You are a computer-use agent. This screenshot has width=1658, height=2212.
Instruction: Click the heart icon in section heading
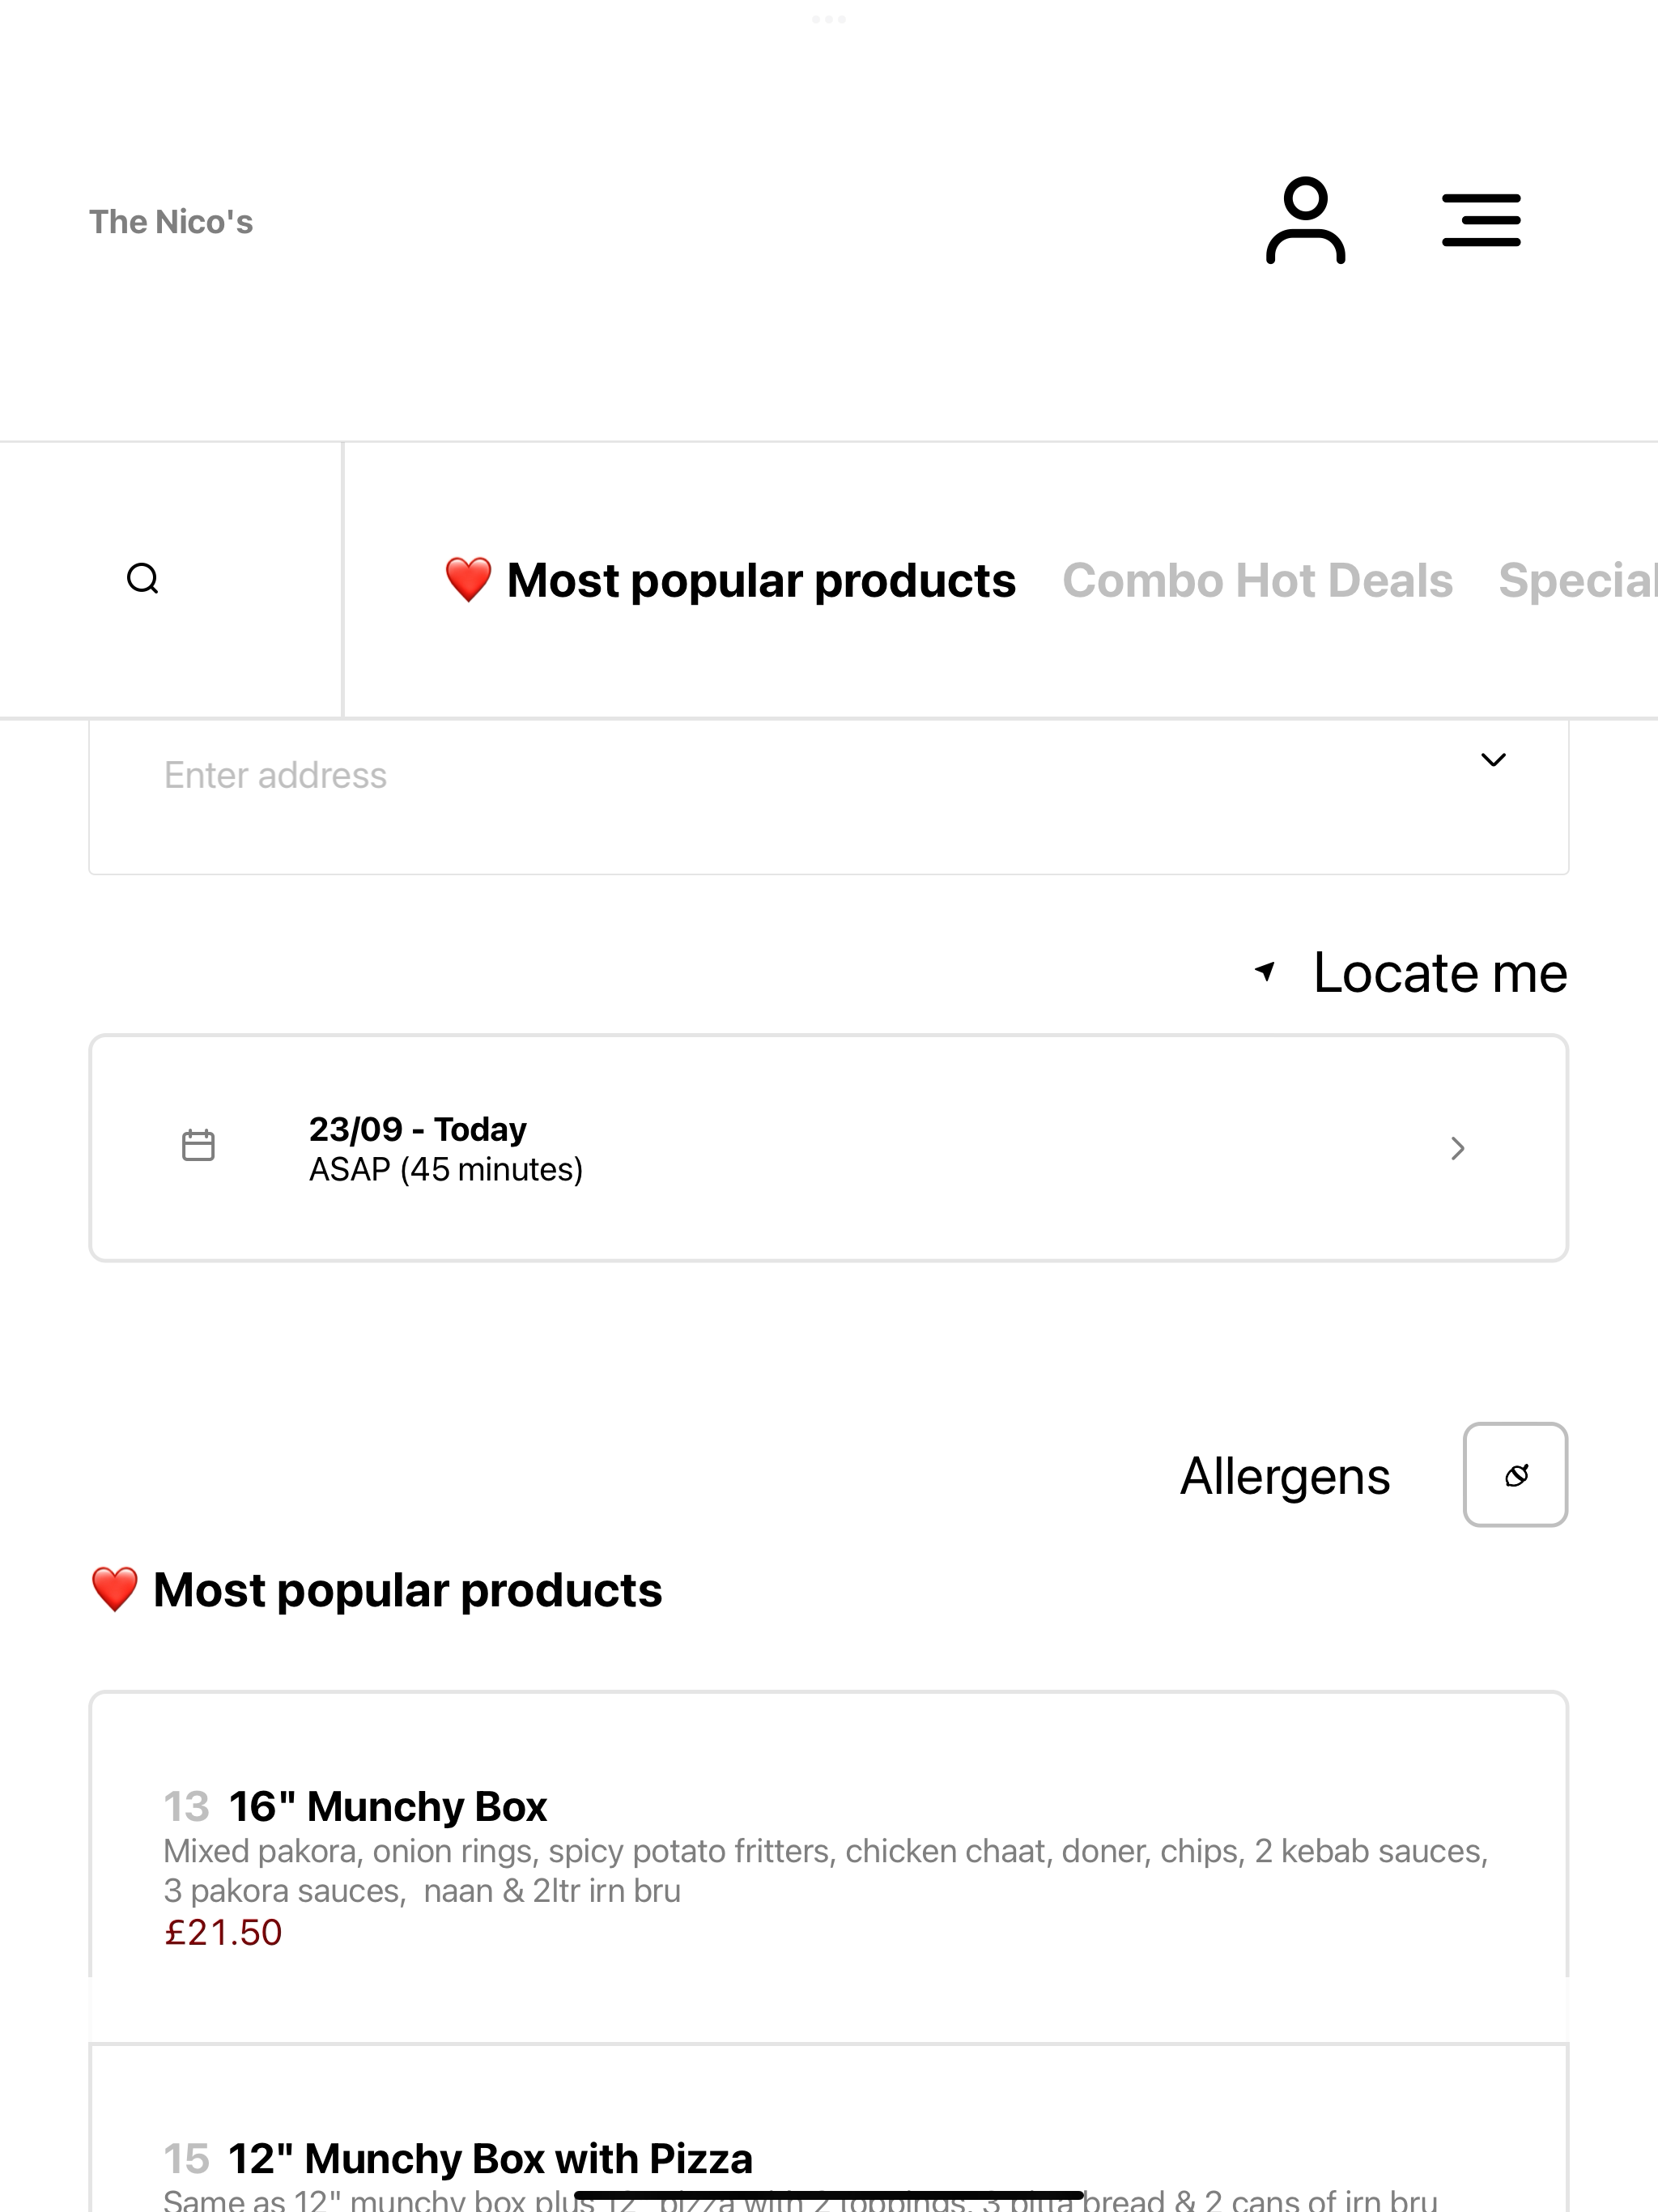click(x=114, y=1590)
